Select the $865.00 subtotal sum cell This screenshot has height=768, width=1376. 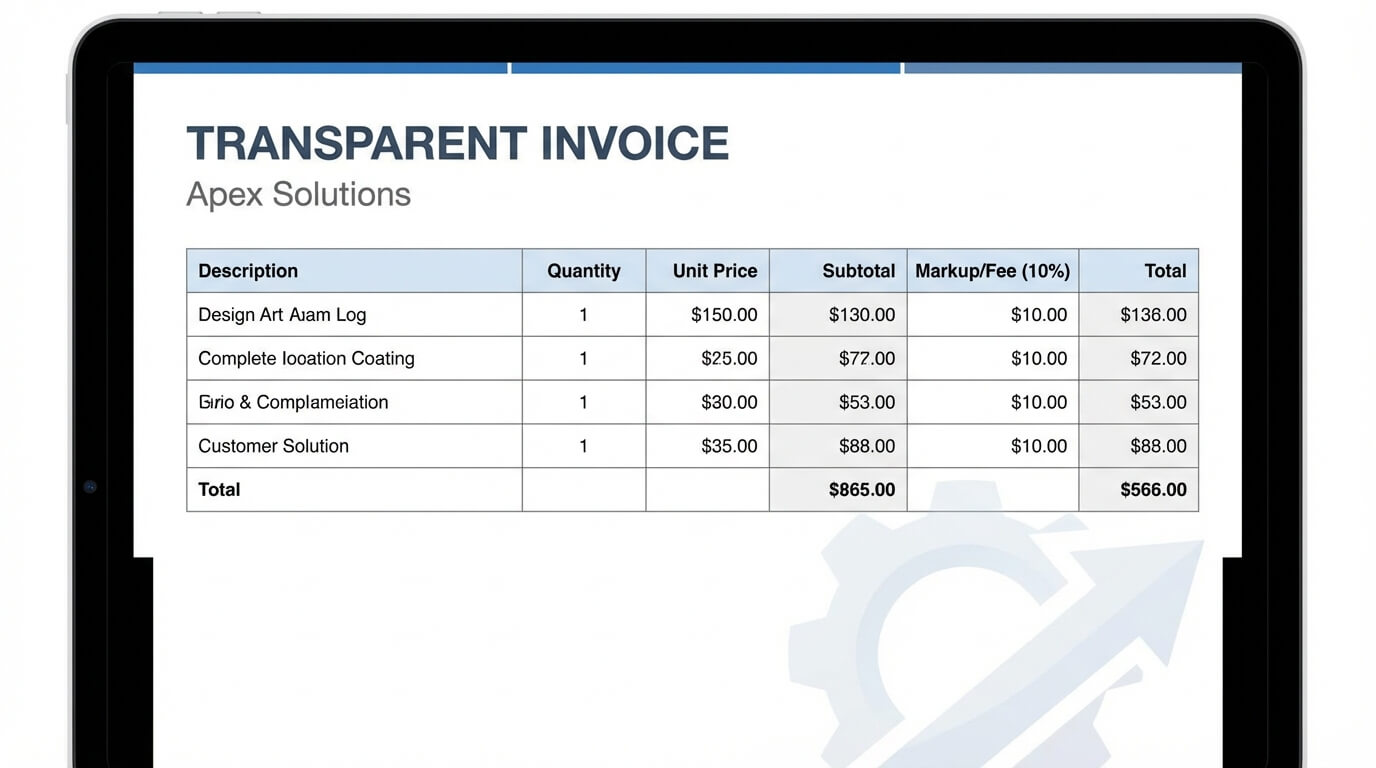click(861, 490)
